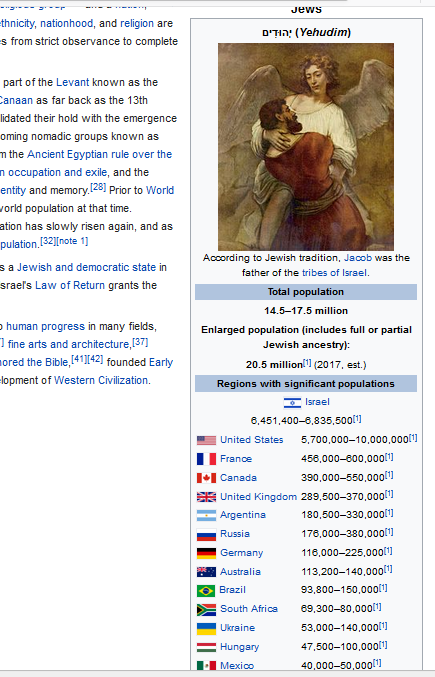Click the Russia flag icon

point(206,535)
